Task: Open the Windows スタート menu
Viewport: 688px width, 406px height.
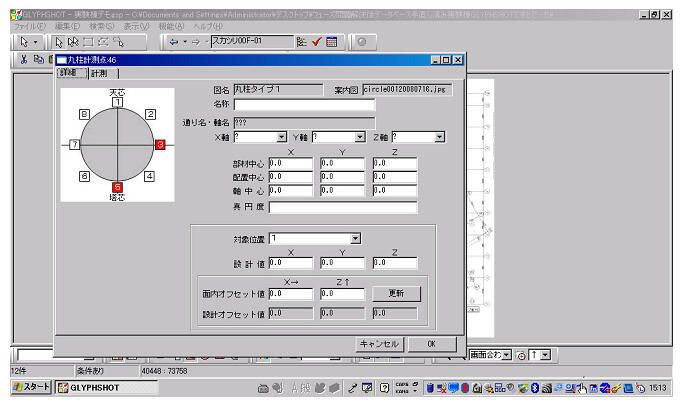Action: pyautogui.click(x=31, y=387)
